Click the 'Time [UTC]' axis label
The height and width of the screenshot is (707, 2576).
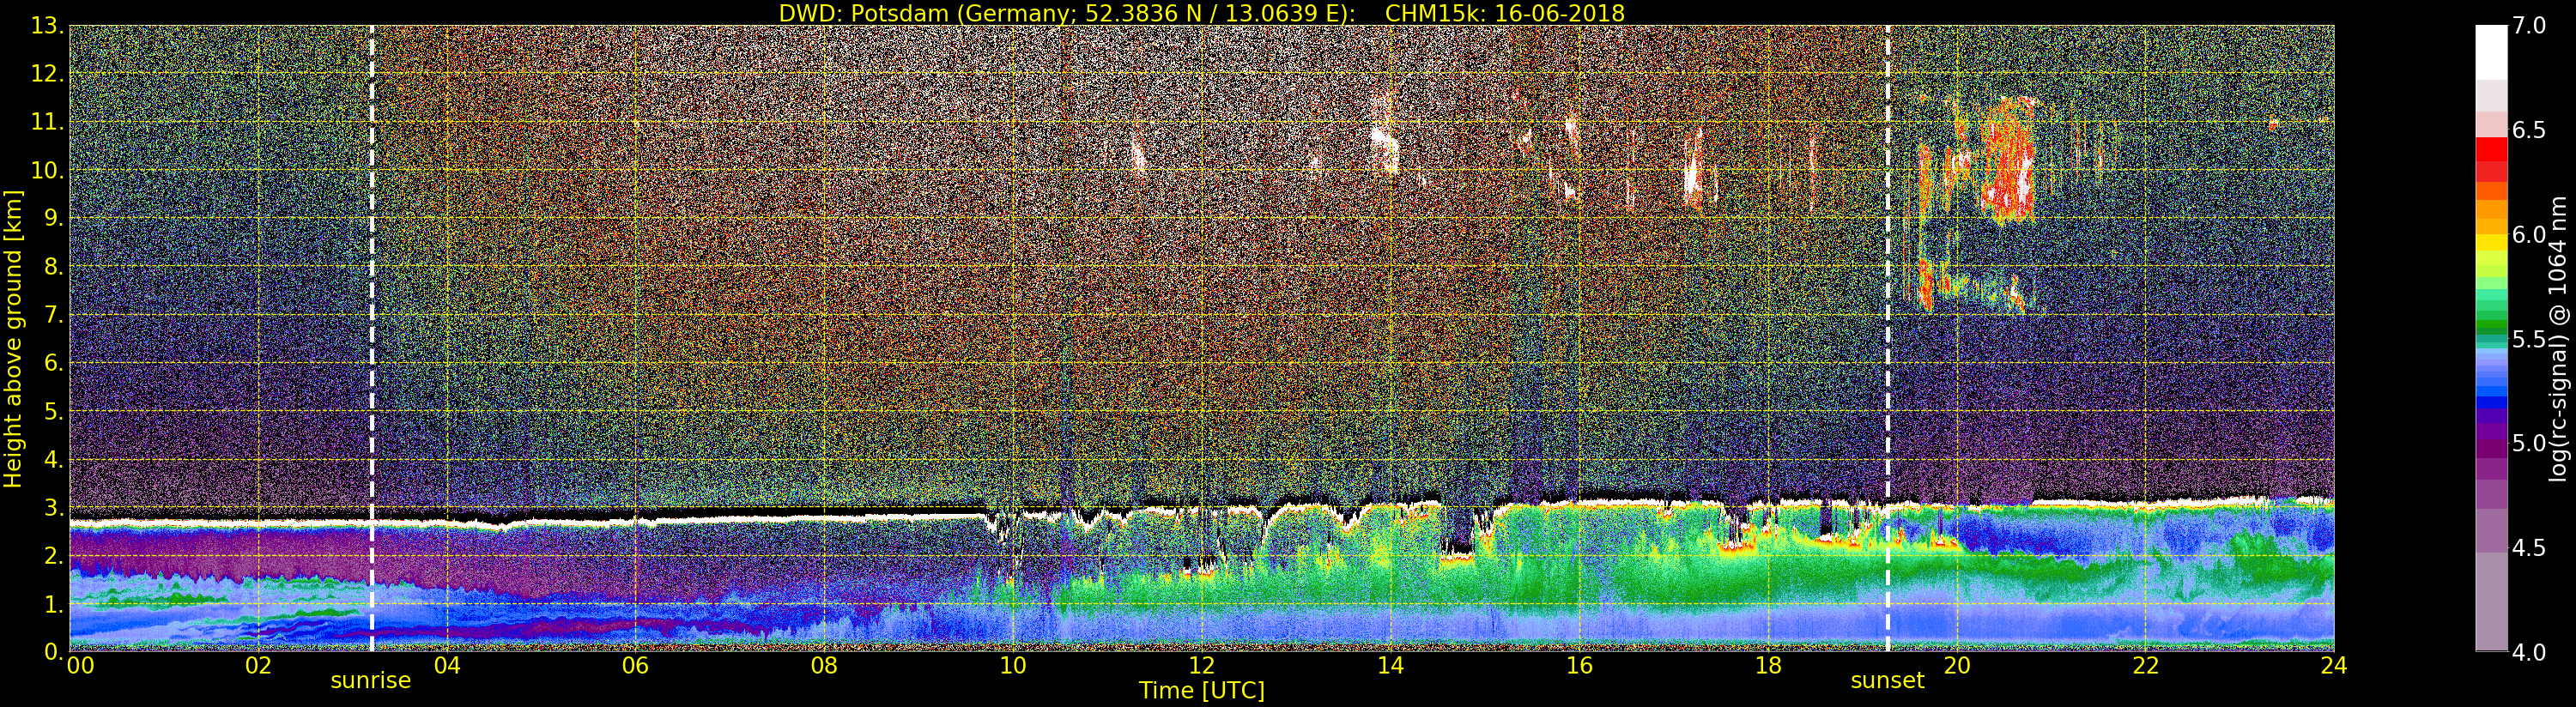coord(1202,690)
